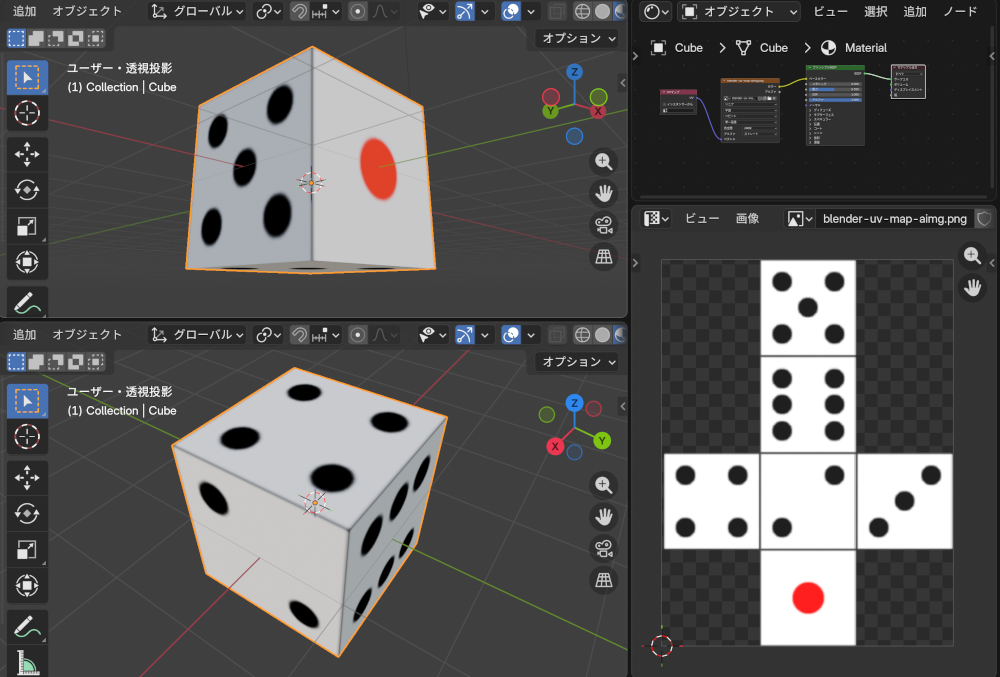Open the ノード menu in the shader editor

point(959,11)
